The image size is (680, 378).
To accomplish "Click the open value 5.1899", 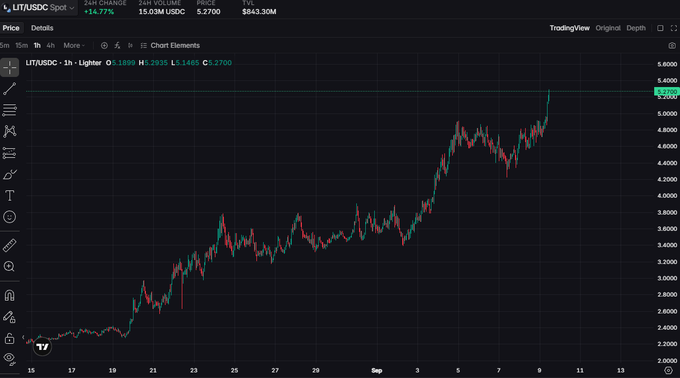I will [124, 63].
